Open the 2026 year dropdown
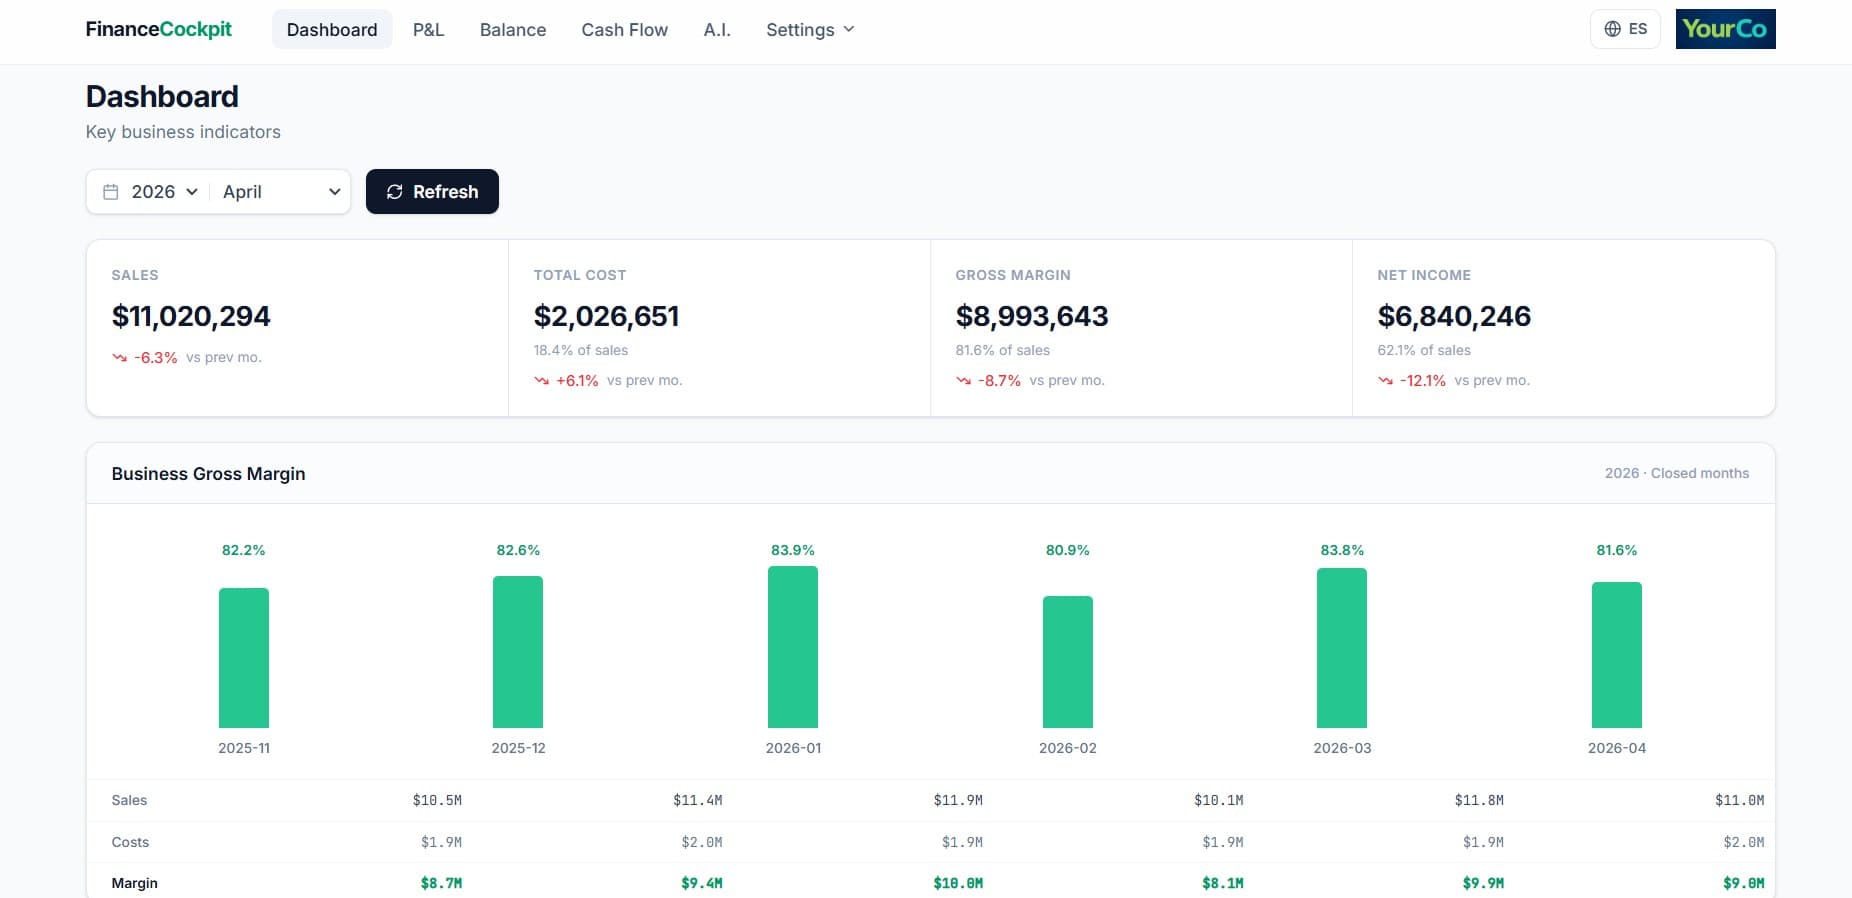Image resolution: width=1852 pixels, height=898 pixels. coord(165,192)
